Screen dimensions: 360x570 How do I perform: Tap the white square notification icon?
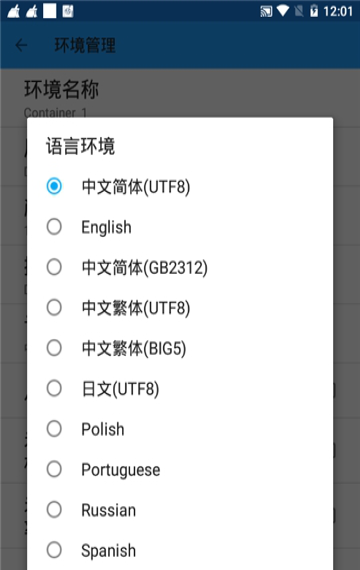pos(50,11)
